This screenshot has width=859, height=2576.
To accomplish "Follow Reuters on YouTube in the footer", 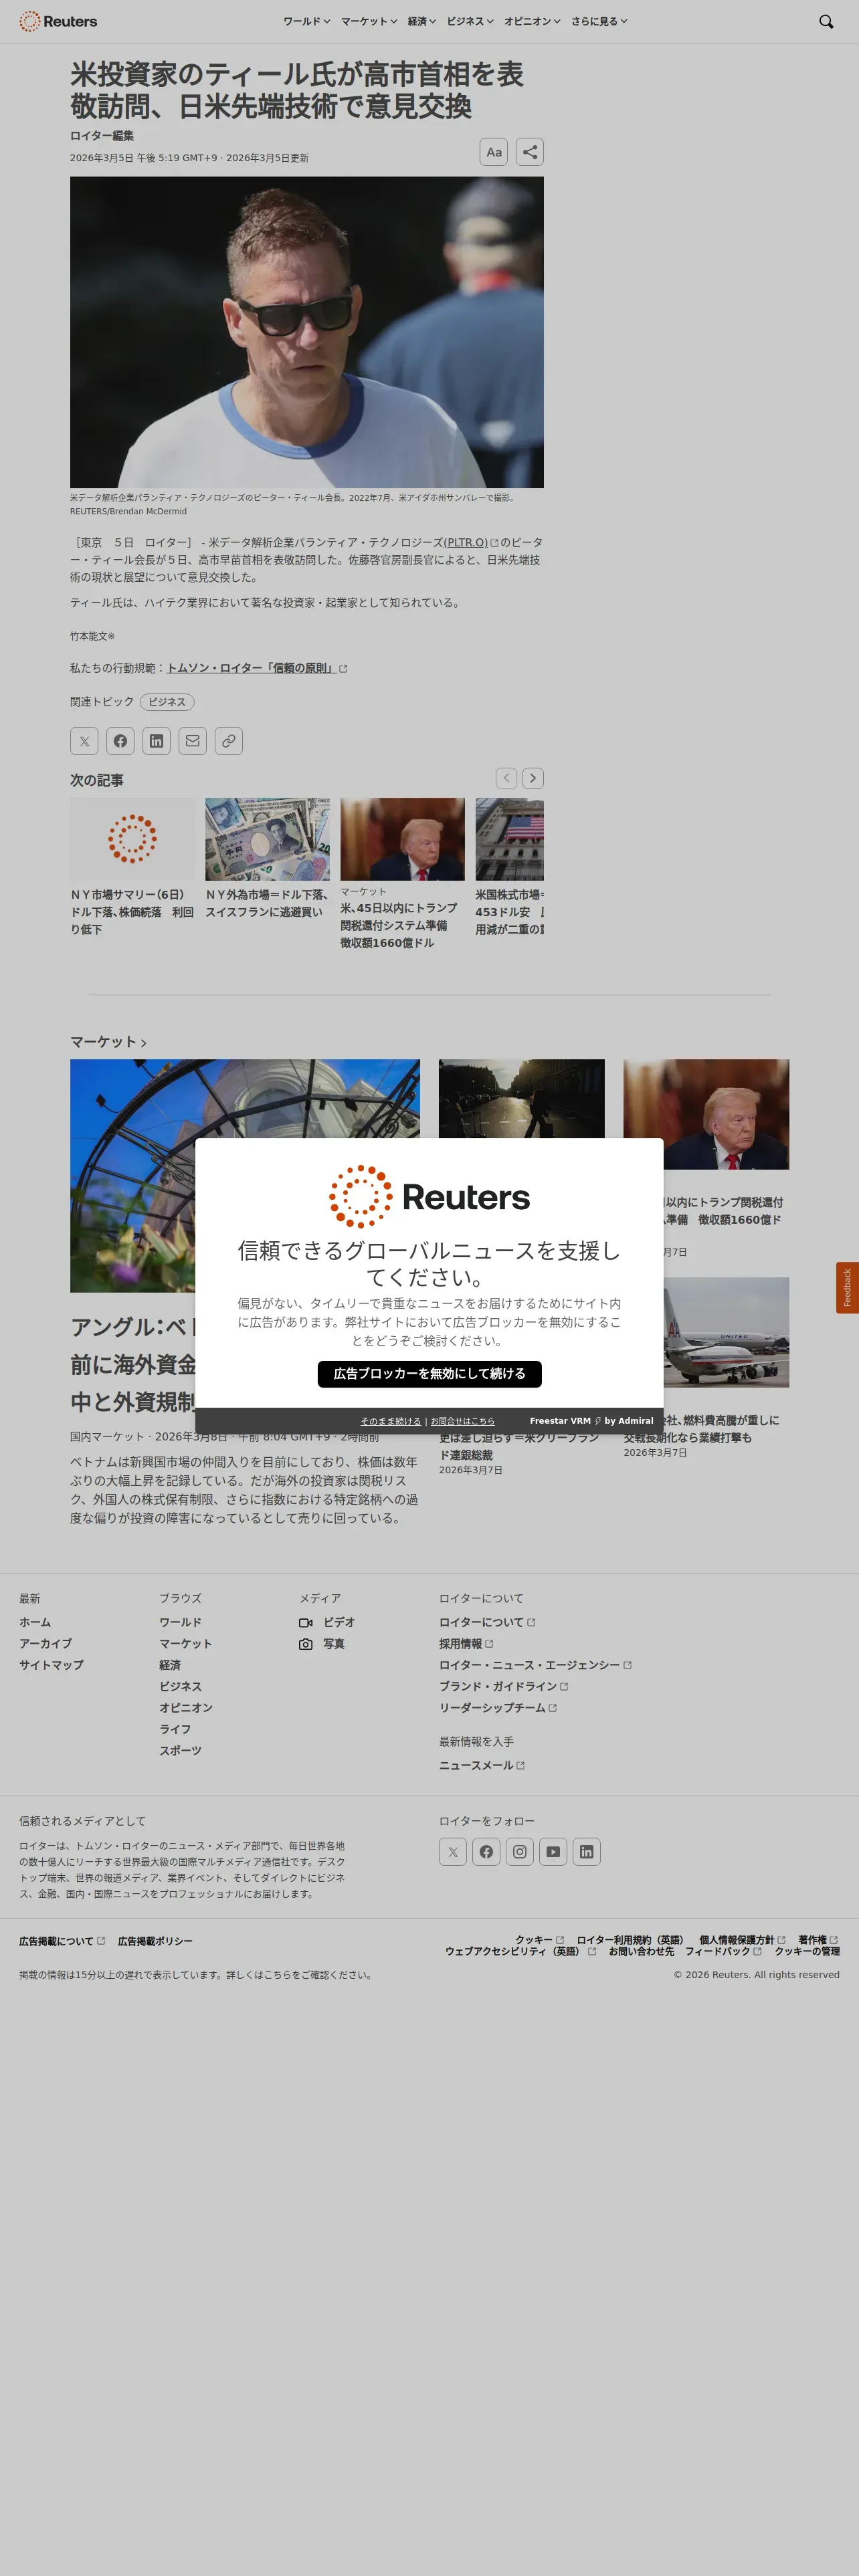I will (553, 1852).
